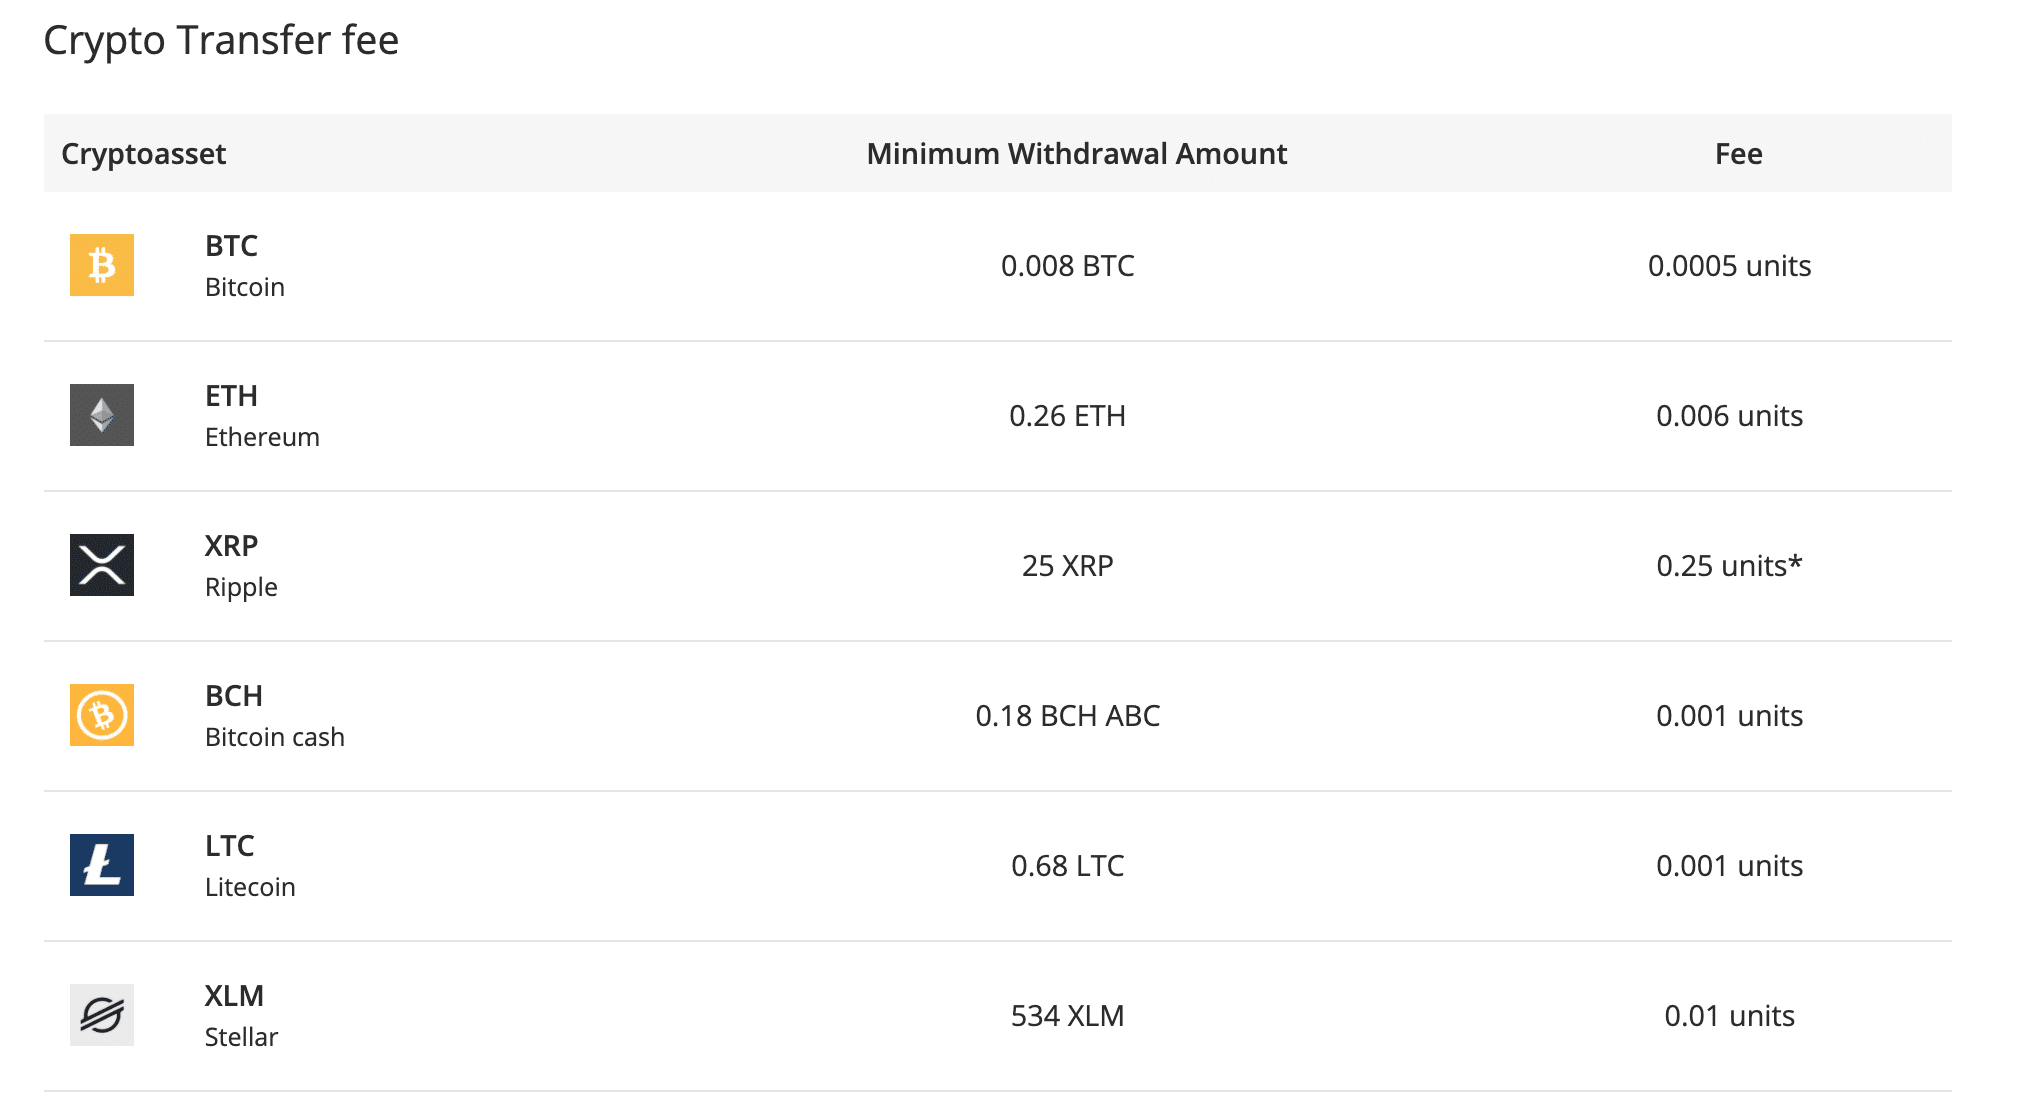Select the 0.26 ETH withdrawal amount
Image resolution: width=2020 pixels, height=1118 pixels.
click(x=1068, y=416)
